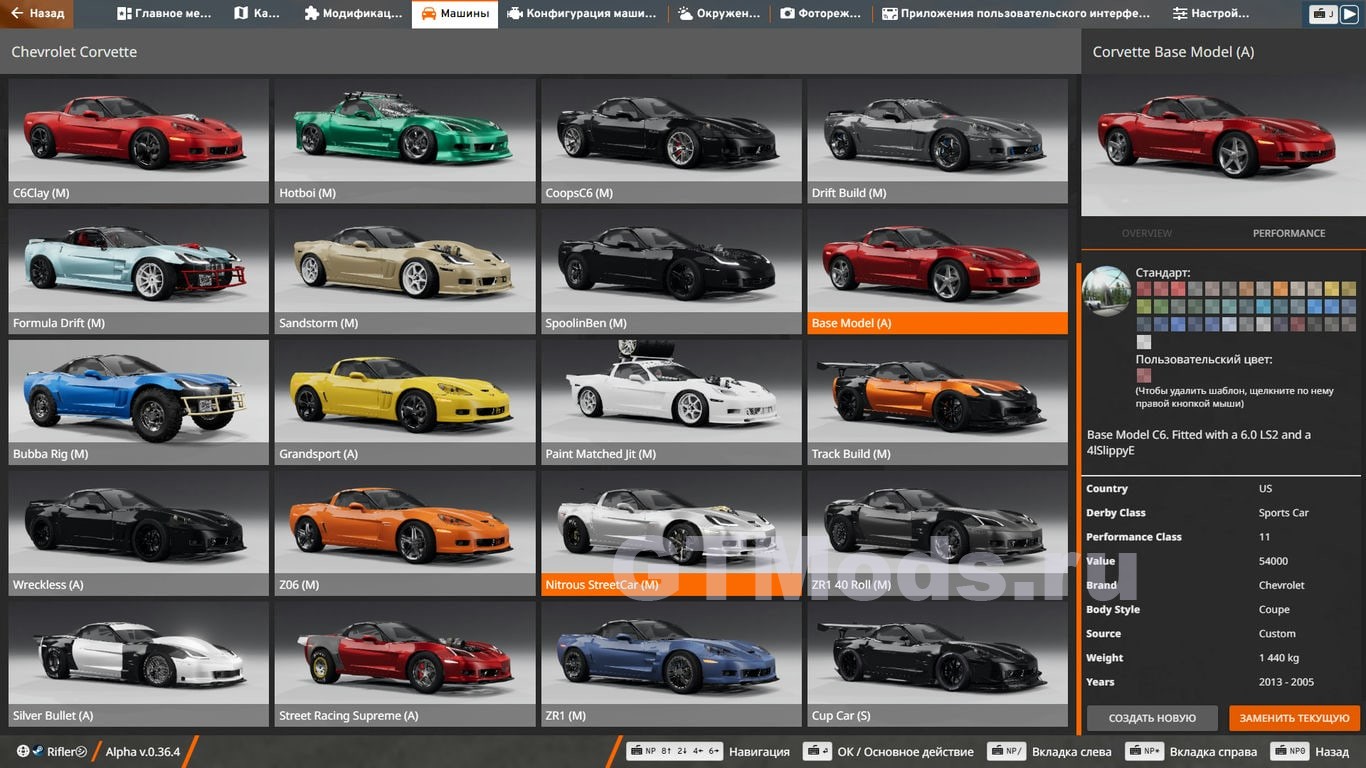The height and width of the screenshot is (768, 1366).
Task: Click the Value figure 54000
Action: pyautogui.click(x=1273, y=561)
